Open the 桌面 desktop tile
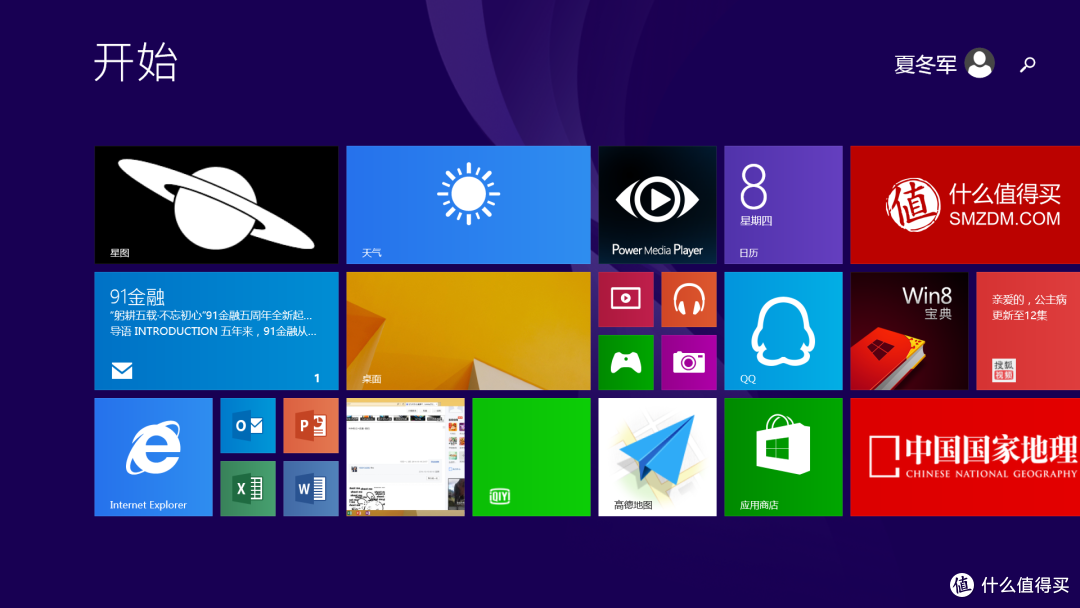The width and height of the screenshot is (1080, 608). point(468,331)
